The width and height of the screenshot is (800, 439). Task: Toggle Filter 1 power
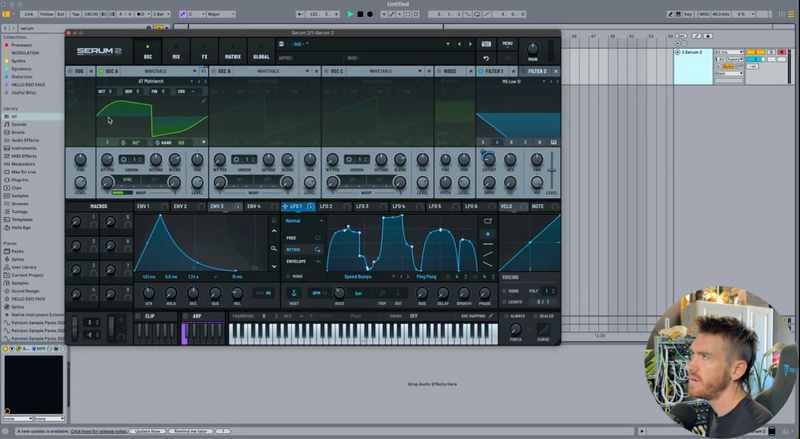tap(481, 71)
